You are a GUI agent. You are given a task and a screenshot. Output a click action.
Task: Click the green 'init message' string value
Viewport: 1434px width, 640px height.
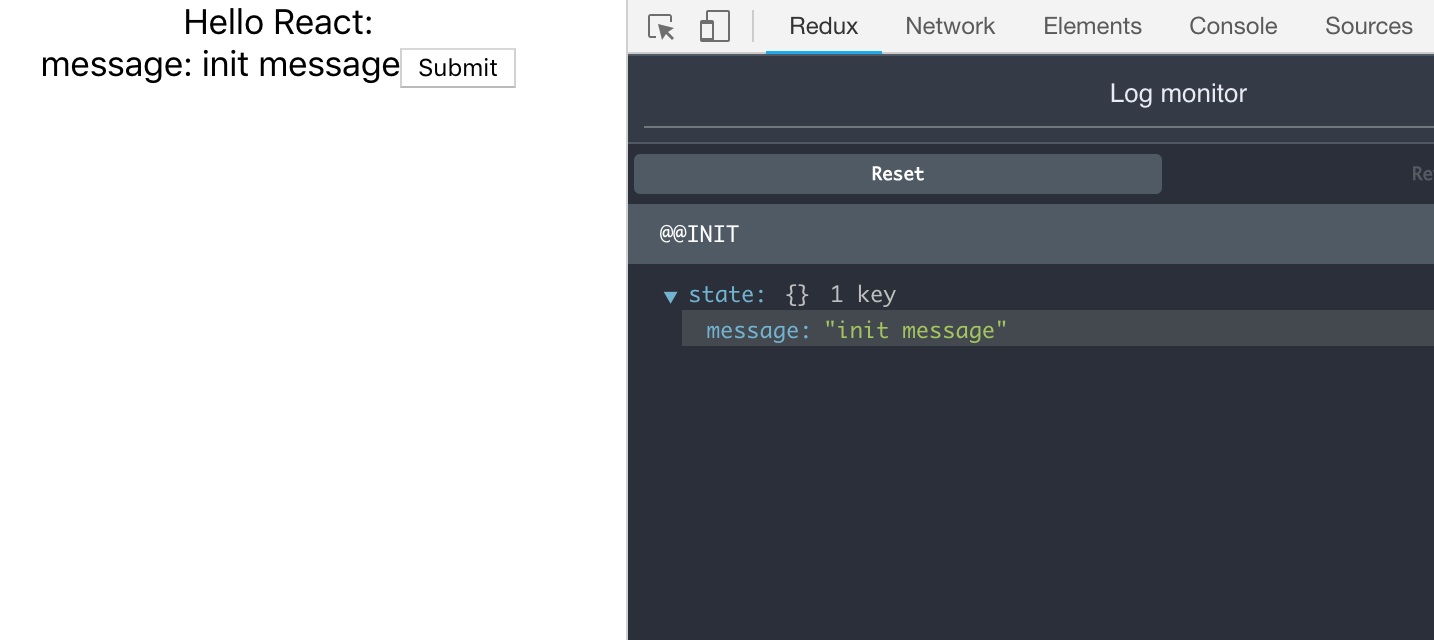(x=916, y=330)
